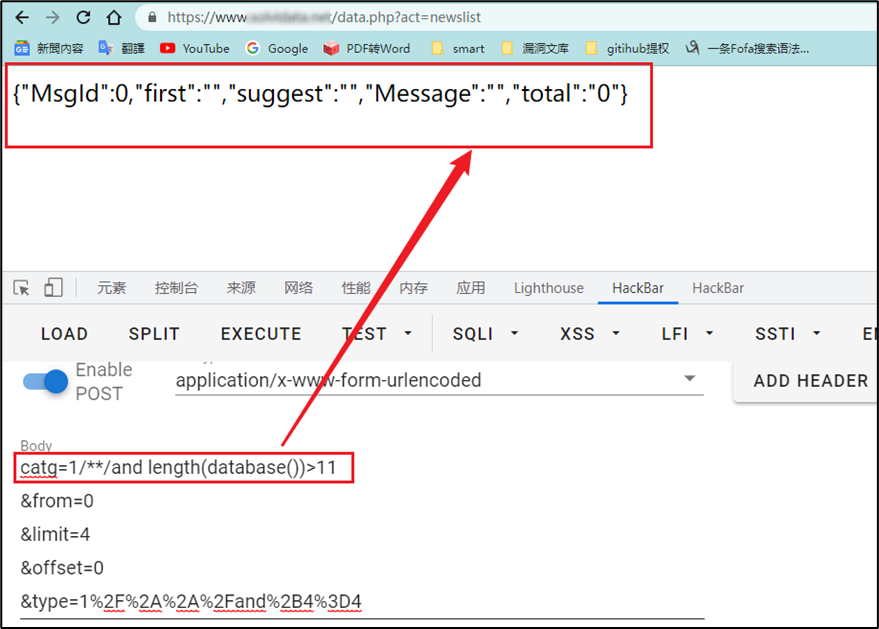Click the SPLIT button in HackBar
879x629 pixels.
(x=154, y=334)
